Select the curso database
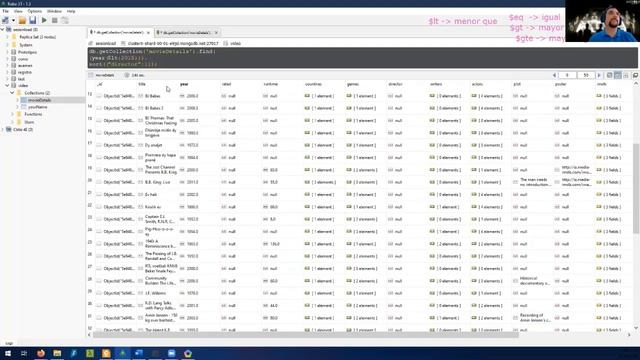The width and height of the screenshot is (640, 360). (x=23, y=59)
